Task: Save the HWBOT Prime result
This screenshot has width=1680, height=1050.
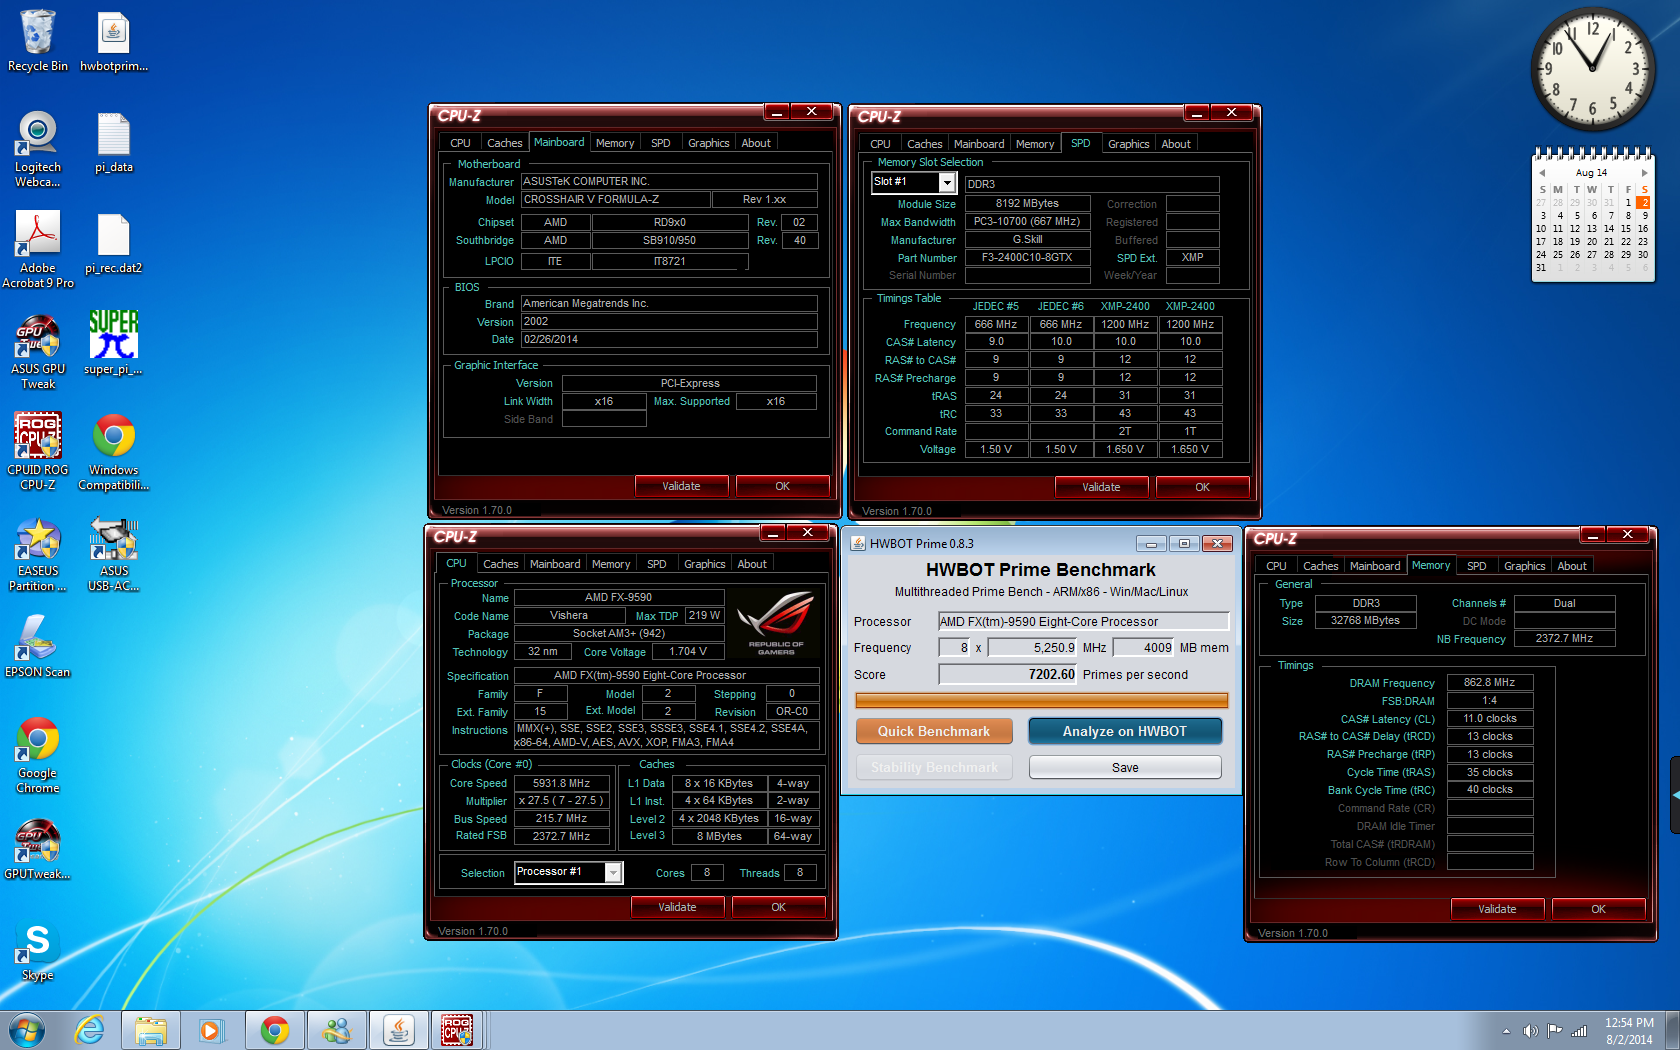Action: 1125,767
